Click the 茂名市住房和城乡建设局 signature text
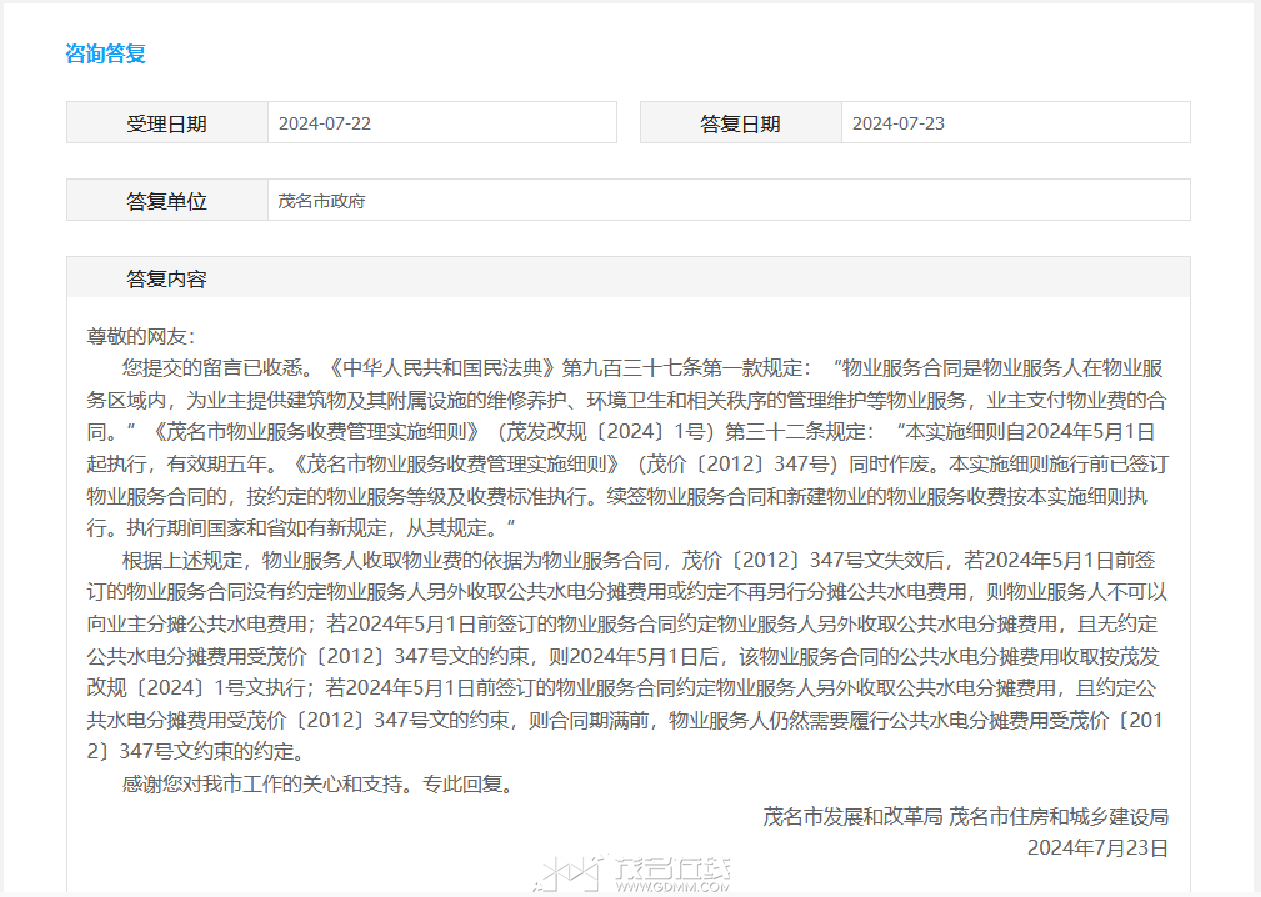Image resolution: width=1261 pixels, height=897 pixels. [x=1059, y=816]
